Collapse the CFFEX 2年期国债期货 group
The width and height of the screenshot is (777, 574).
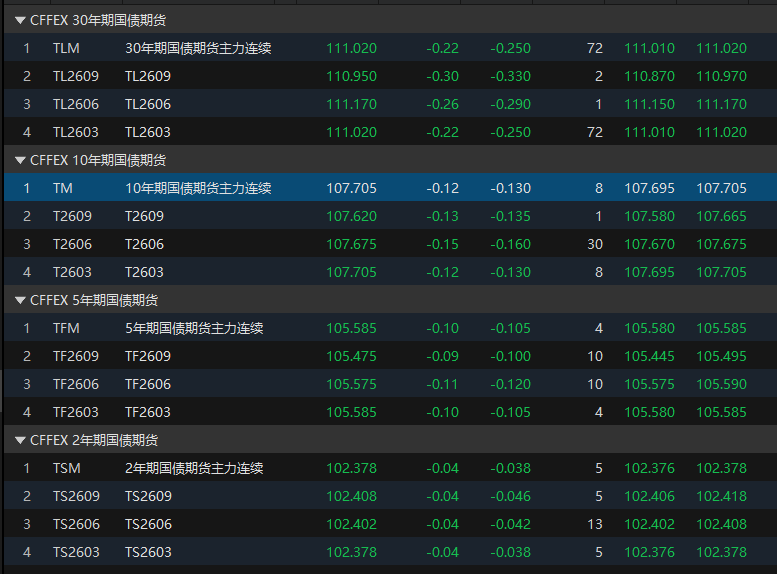tap(20, 440)
